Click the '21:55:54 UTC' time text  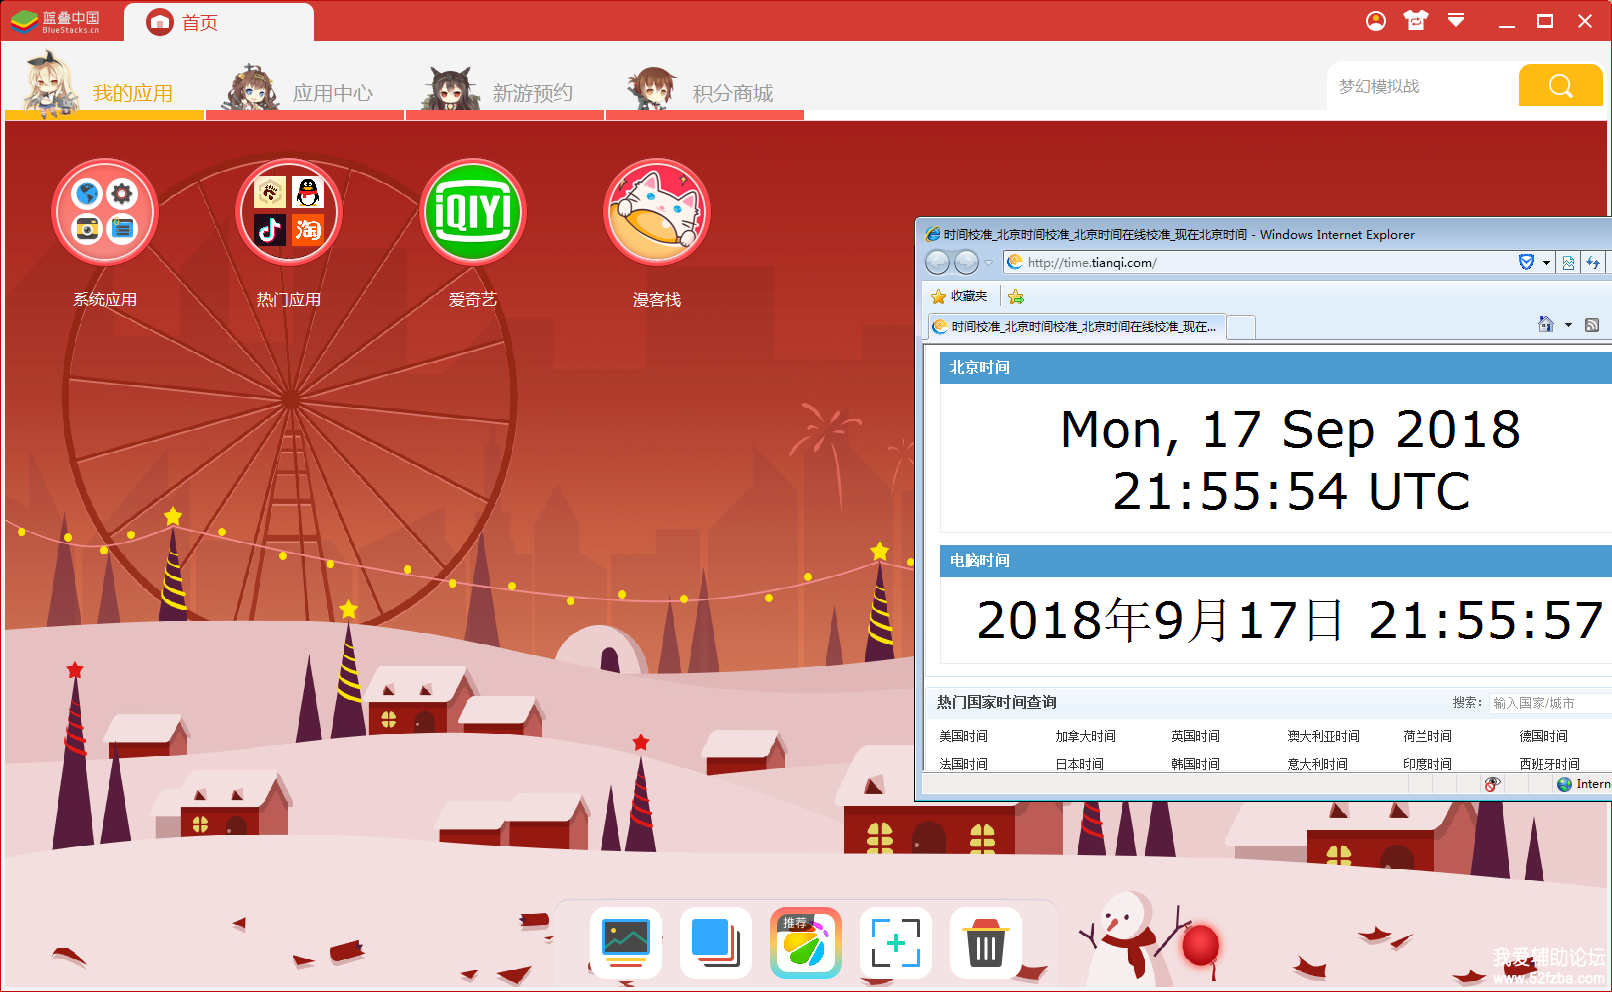[x=1291, y=492]
